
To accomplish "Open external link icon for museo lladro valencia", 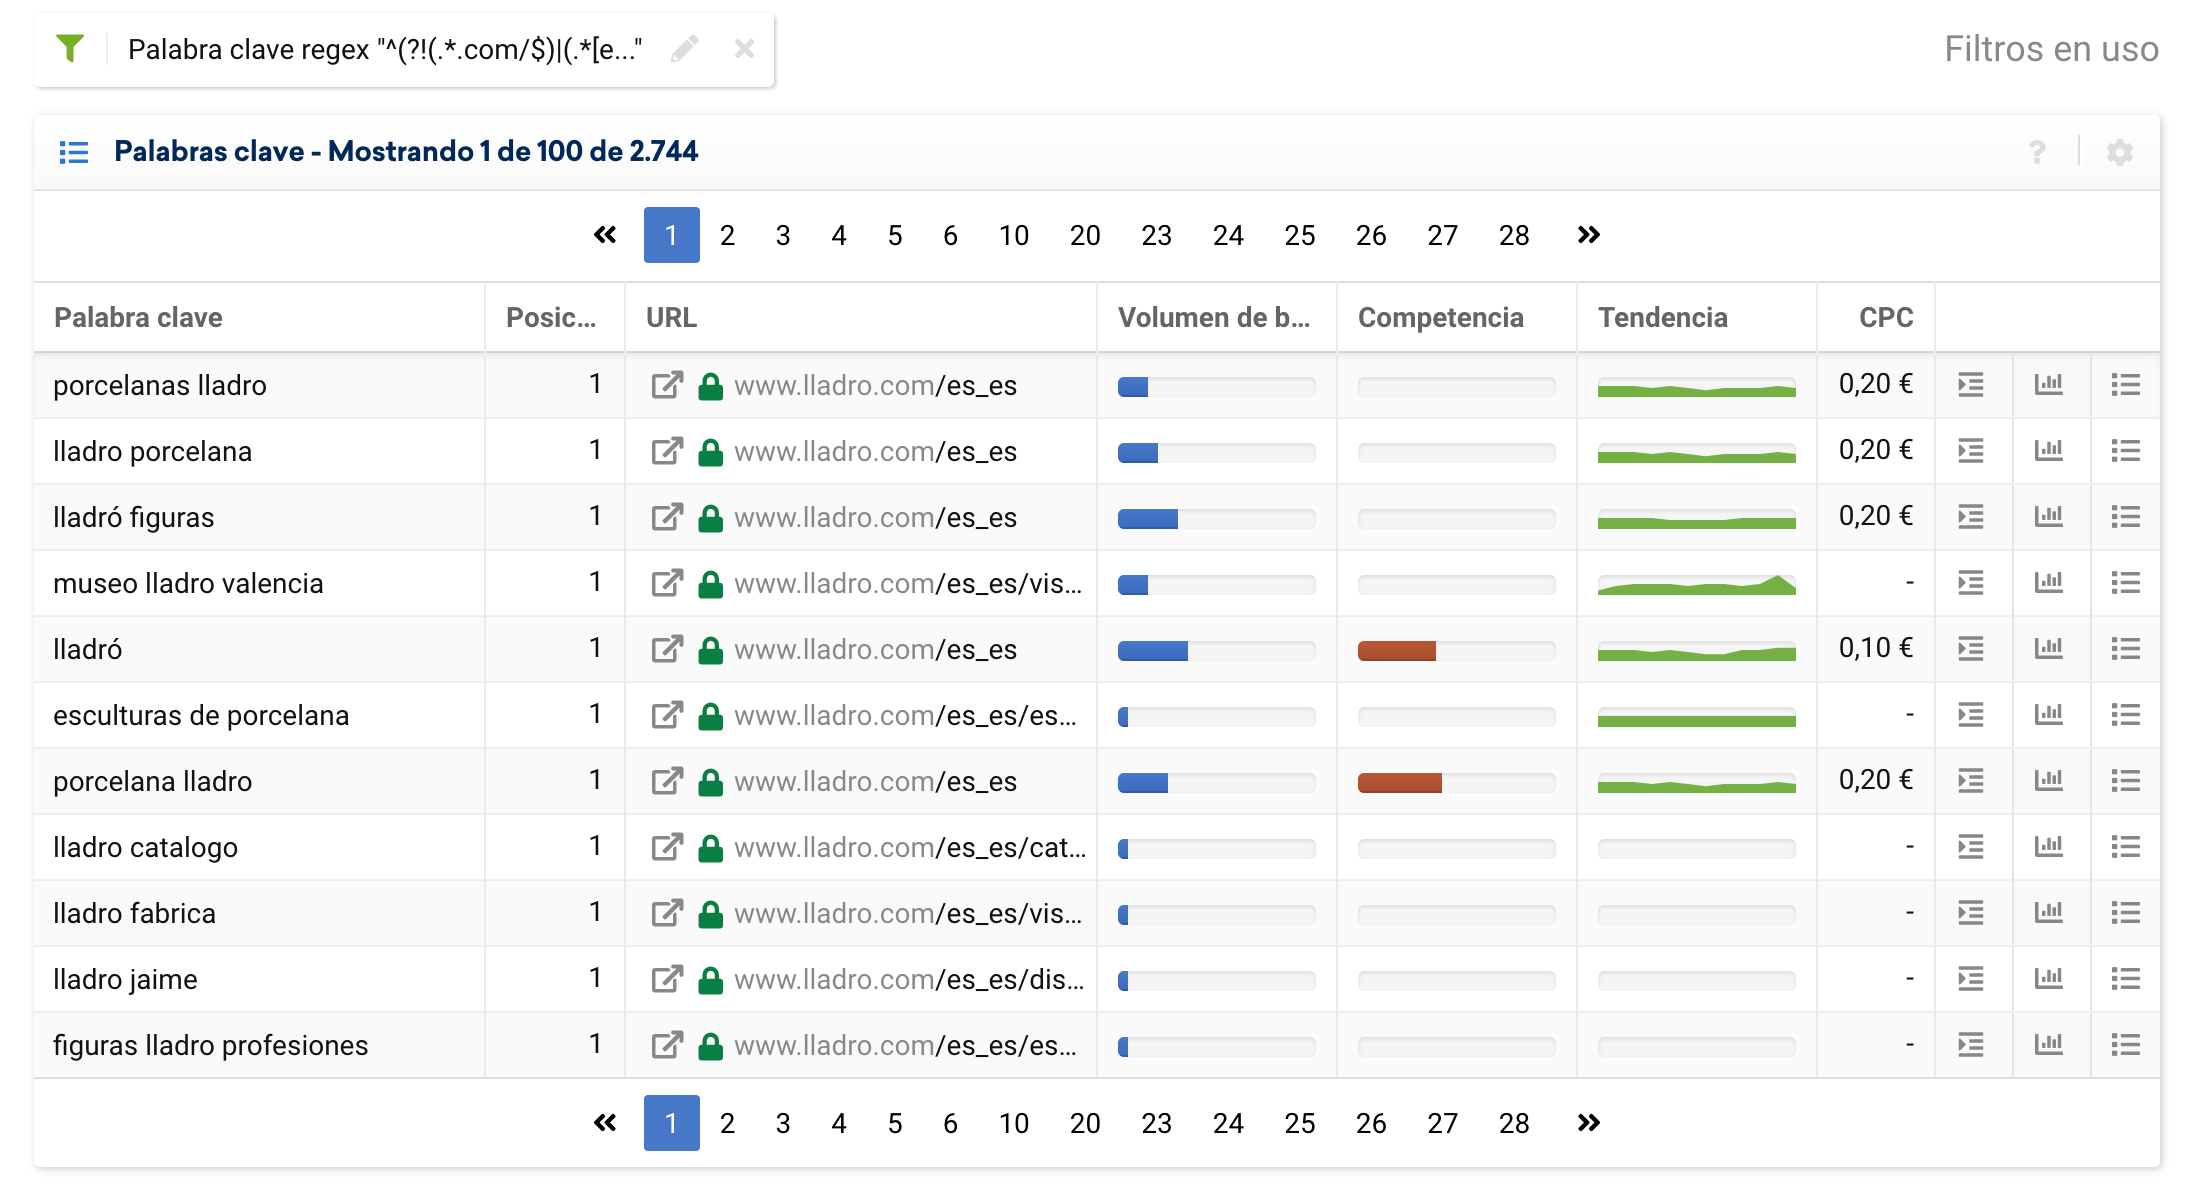I will (667, 583).
